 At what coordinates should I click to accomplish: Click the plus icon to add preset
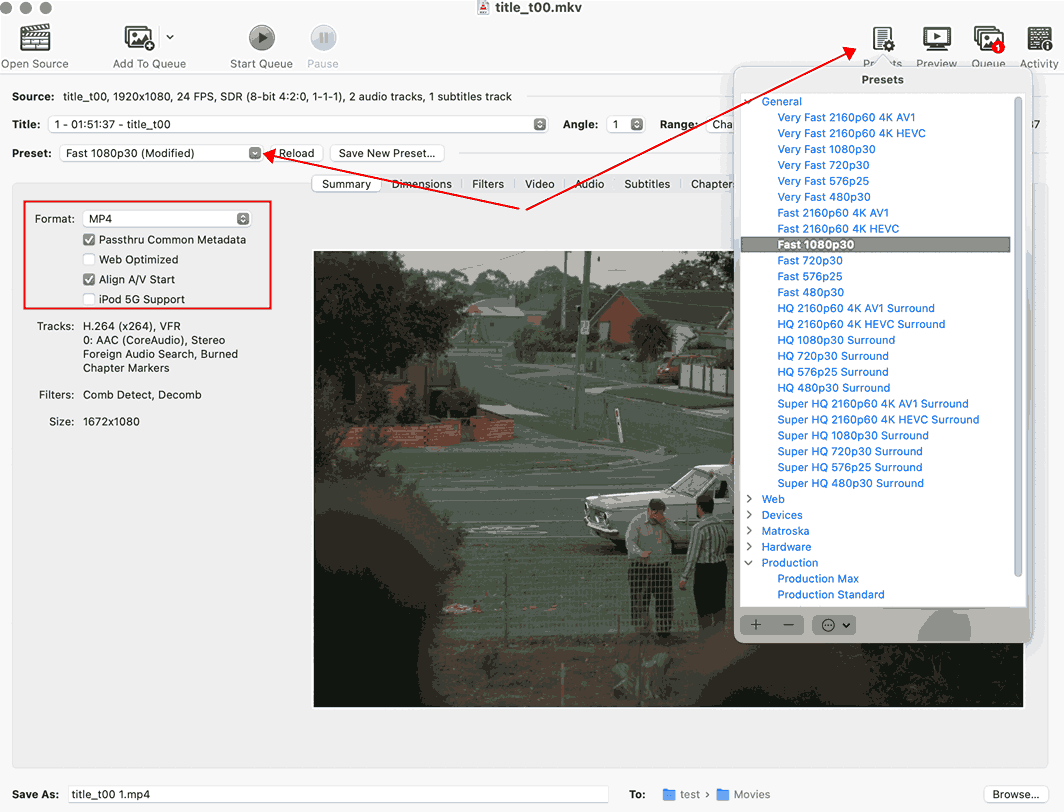756,625
